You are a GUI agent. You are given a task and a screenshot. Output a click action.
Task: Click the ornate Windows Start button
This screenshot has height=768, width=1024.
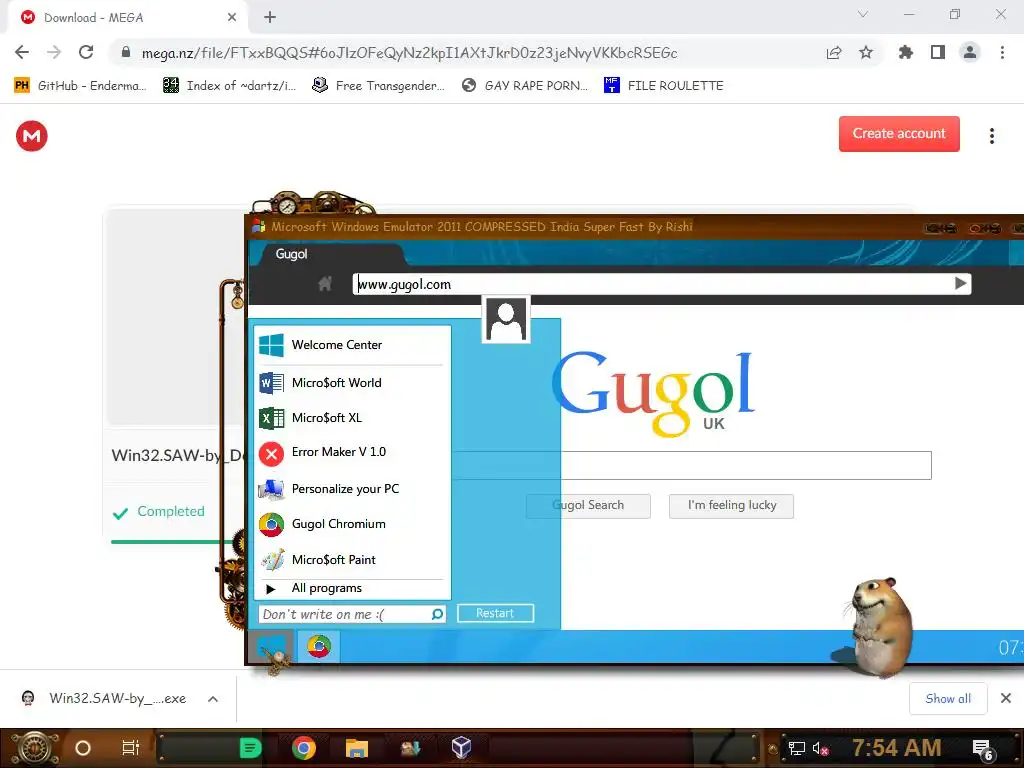click(35, 748)
